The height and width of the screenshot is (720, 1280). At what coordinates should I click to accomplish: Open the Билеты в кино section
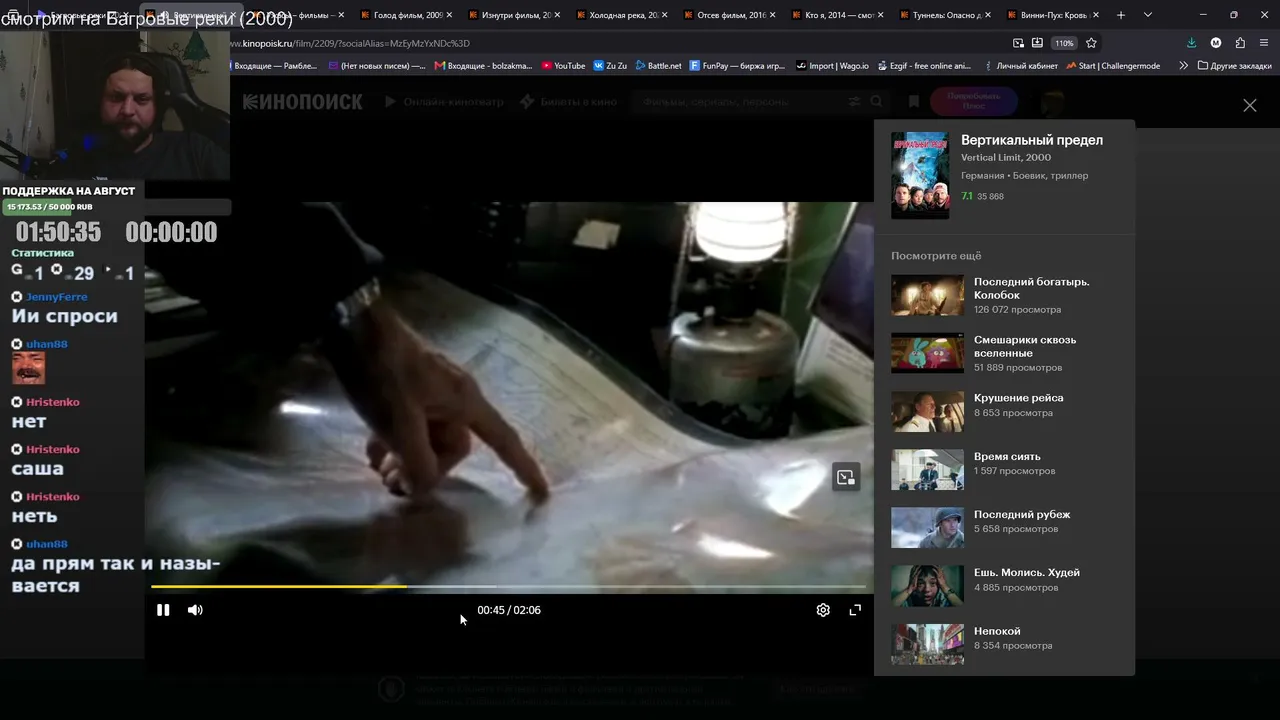pyautogui.click(x=569, y=101)
